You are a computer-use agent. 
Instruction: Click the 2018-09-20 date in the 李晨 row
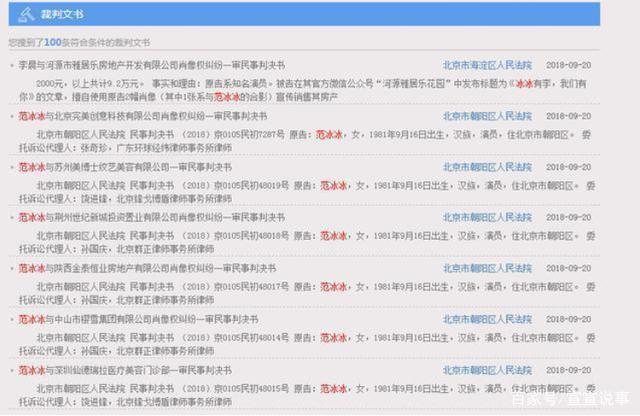click(569, 65)
